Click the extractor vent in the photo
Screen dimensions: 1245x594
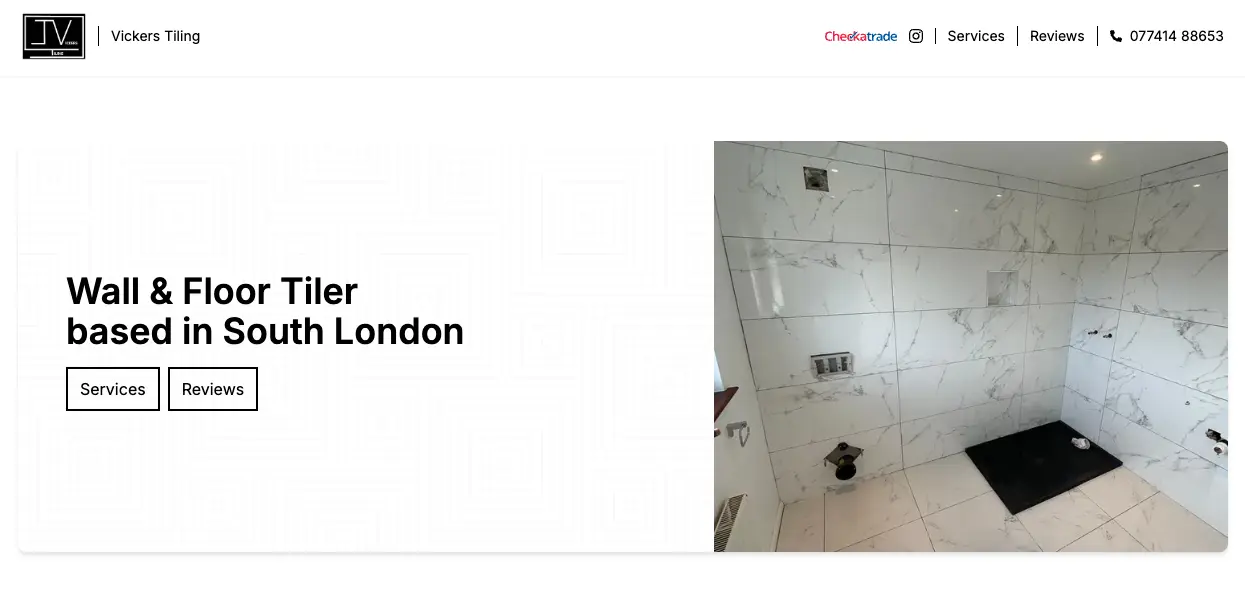click(816, 178)
